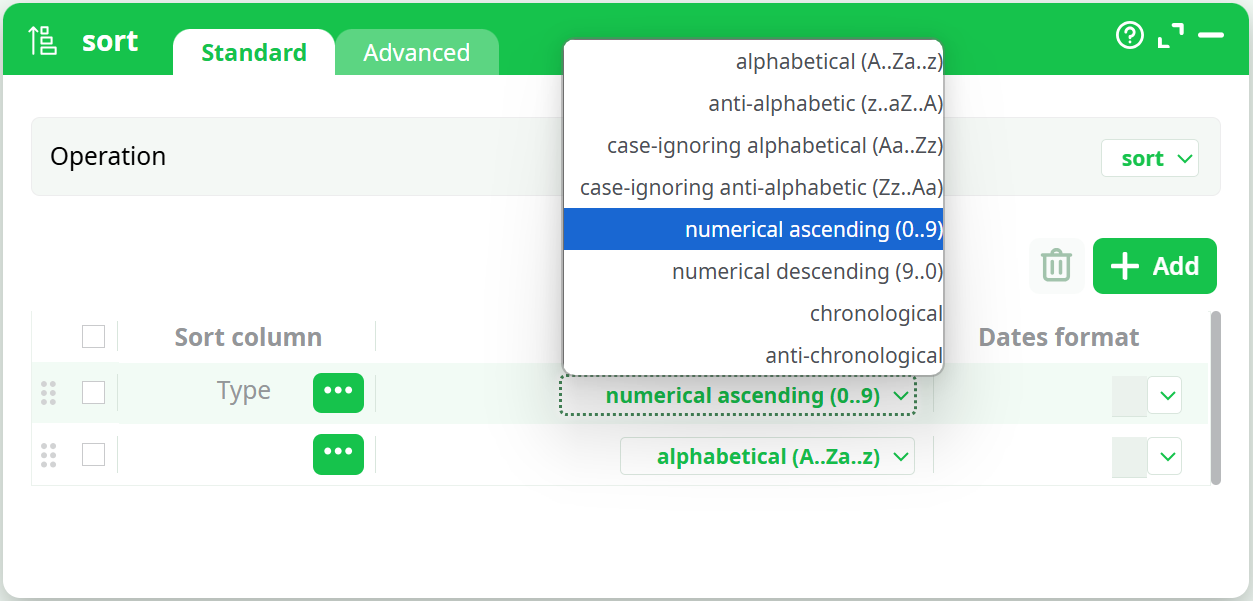Open the help question mark icon
Viewport: 1253px width, 601px height.
tap(1130, 35)
